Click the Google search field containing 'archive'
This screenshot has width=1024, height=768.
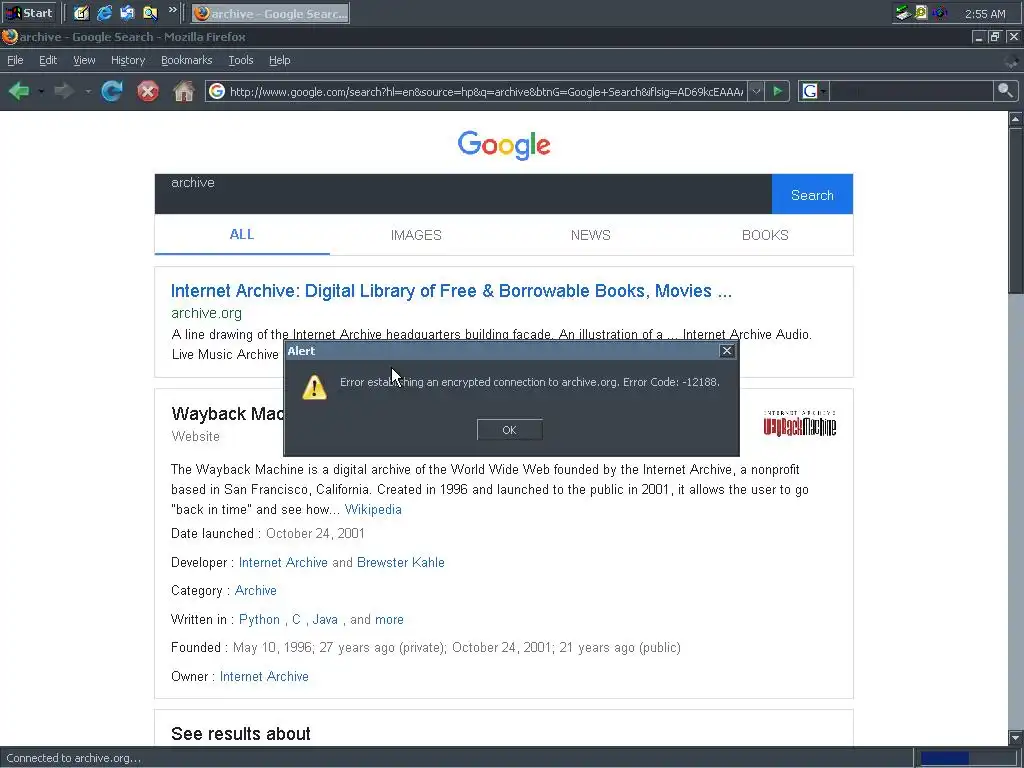tap(463, 194)
